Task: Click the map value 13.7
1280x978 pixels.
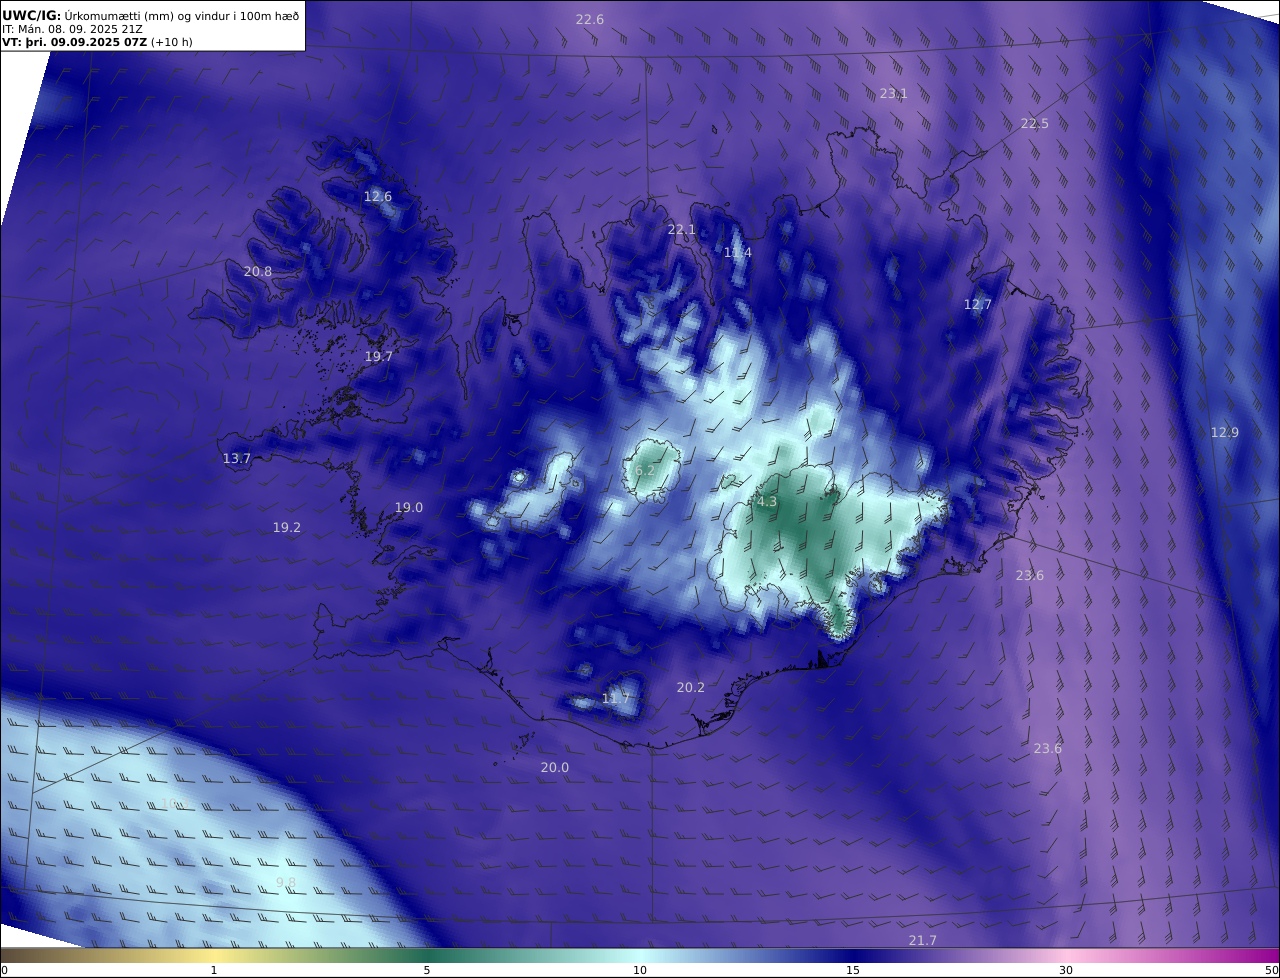Action: [x=237, y=459]
